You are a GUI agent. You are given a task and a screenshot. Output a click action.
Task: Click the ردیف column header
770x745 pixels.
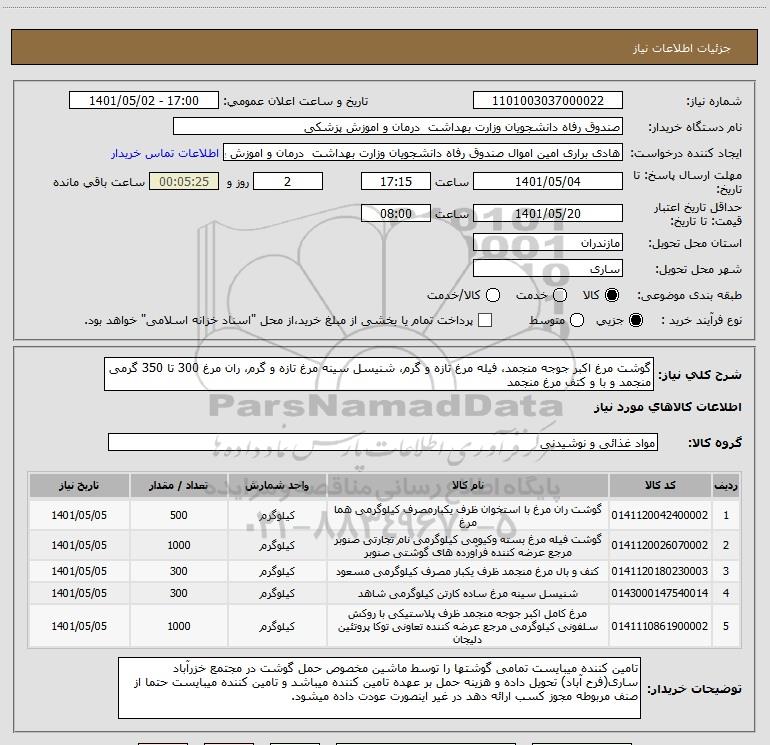pos(726,486)
